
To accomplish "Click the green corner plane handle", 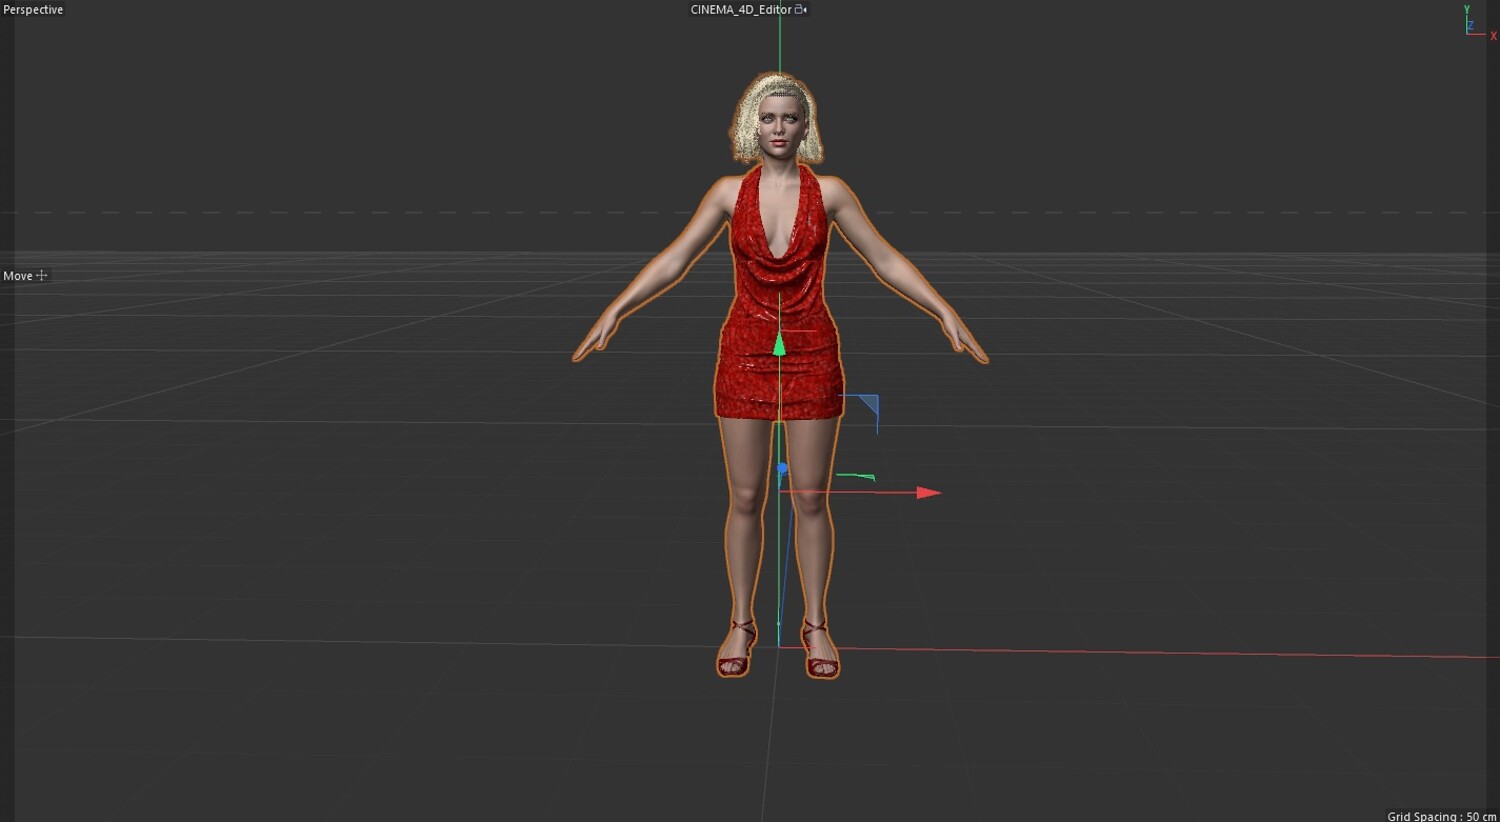I will [x=855, y=477].
